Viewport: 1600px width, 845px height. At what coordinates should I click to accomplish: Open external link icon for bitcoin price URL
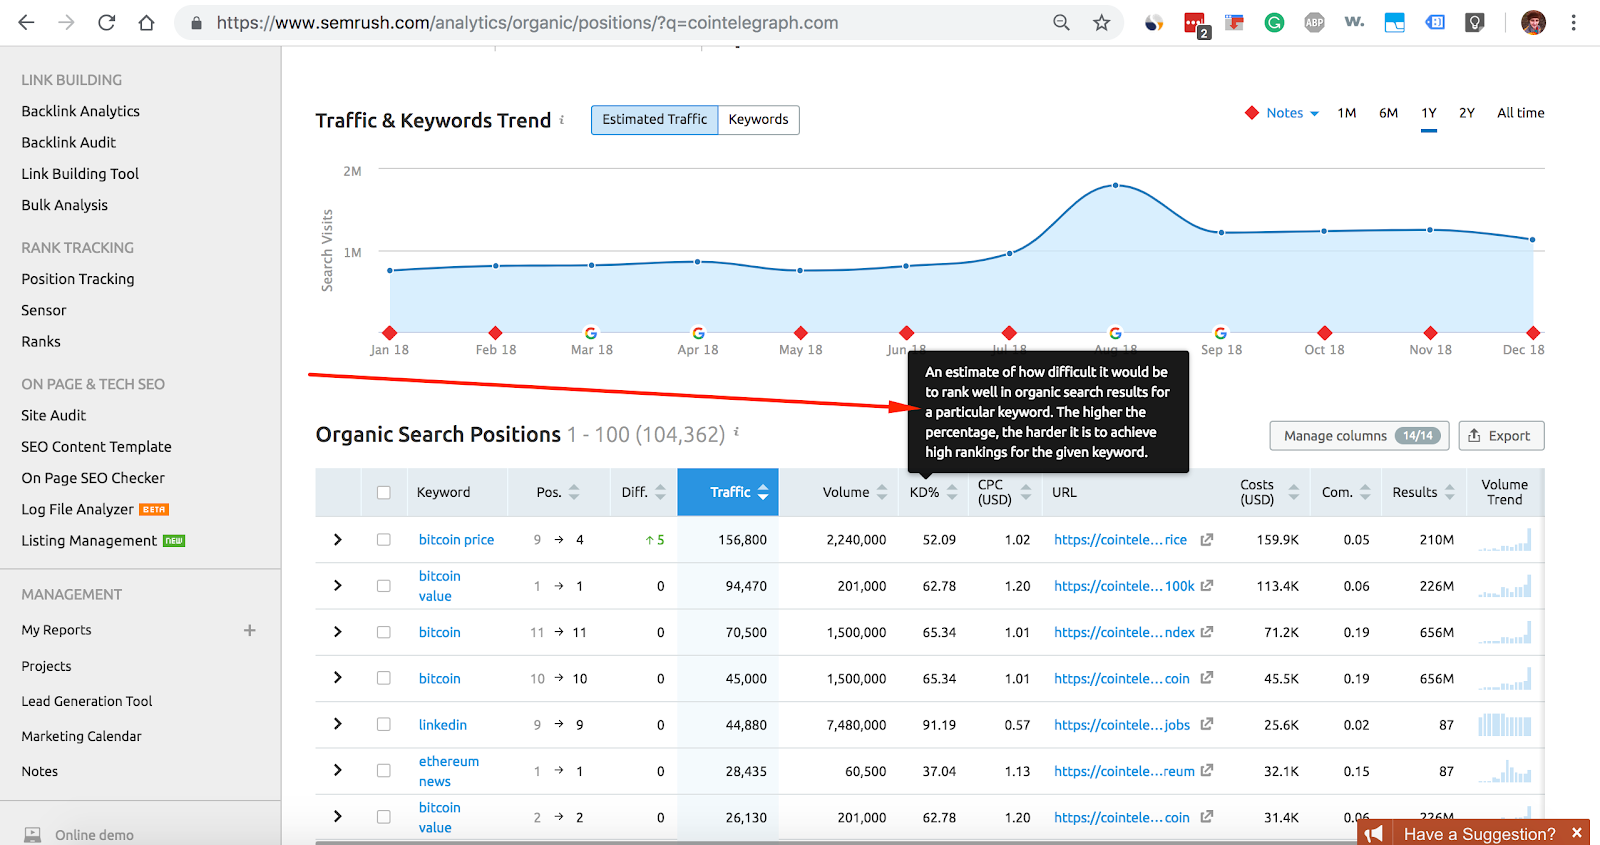pyautogui.click(x=1207, y=539)
